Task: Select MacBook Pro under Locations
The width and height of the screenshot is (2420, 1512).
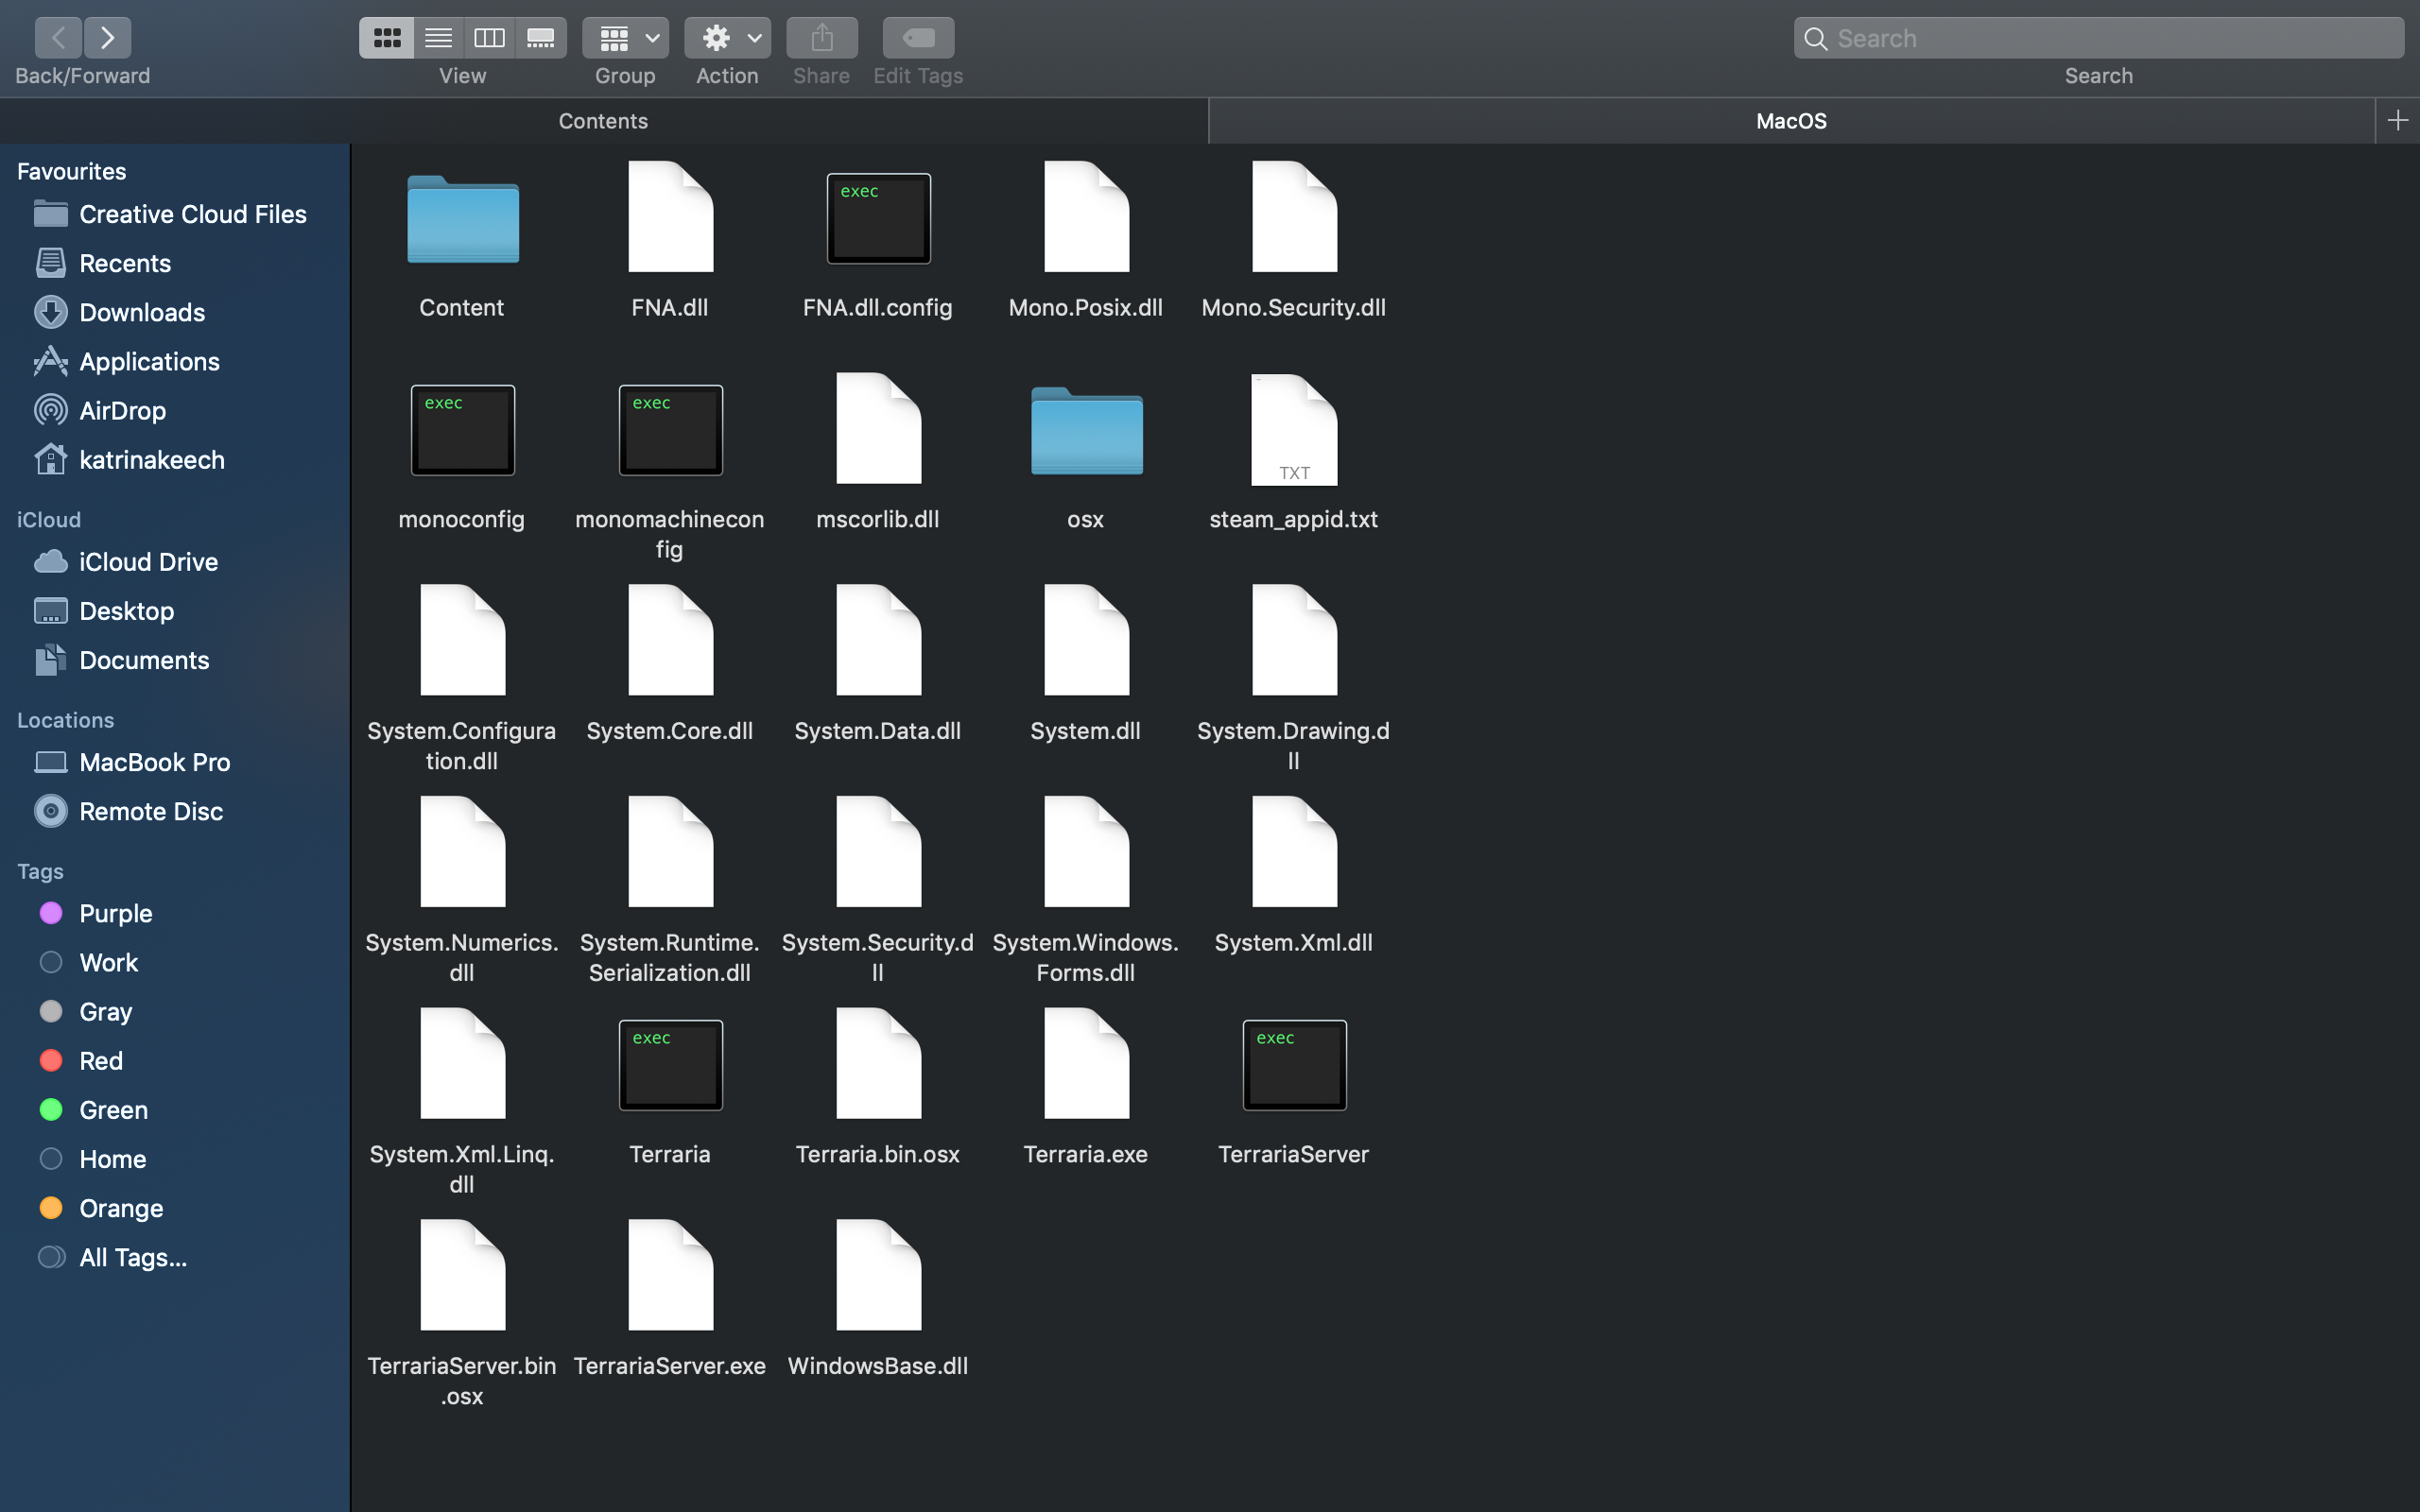Action: pyautogui.click(x=175, y=762)
